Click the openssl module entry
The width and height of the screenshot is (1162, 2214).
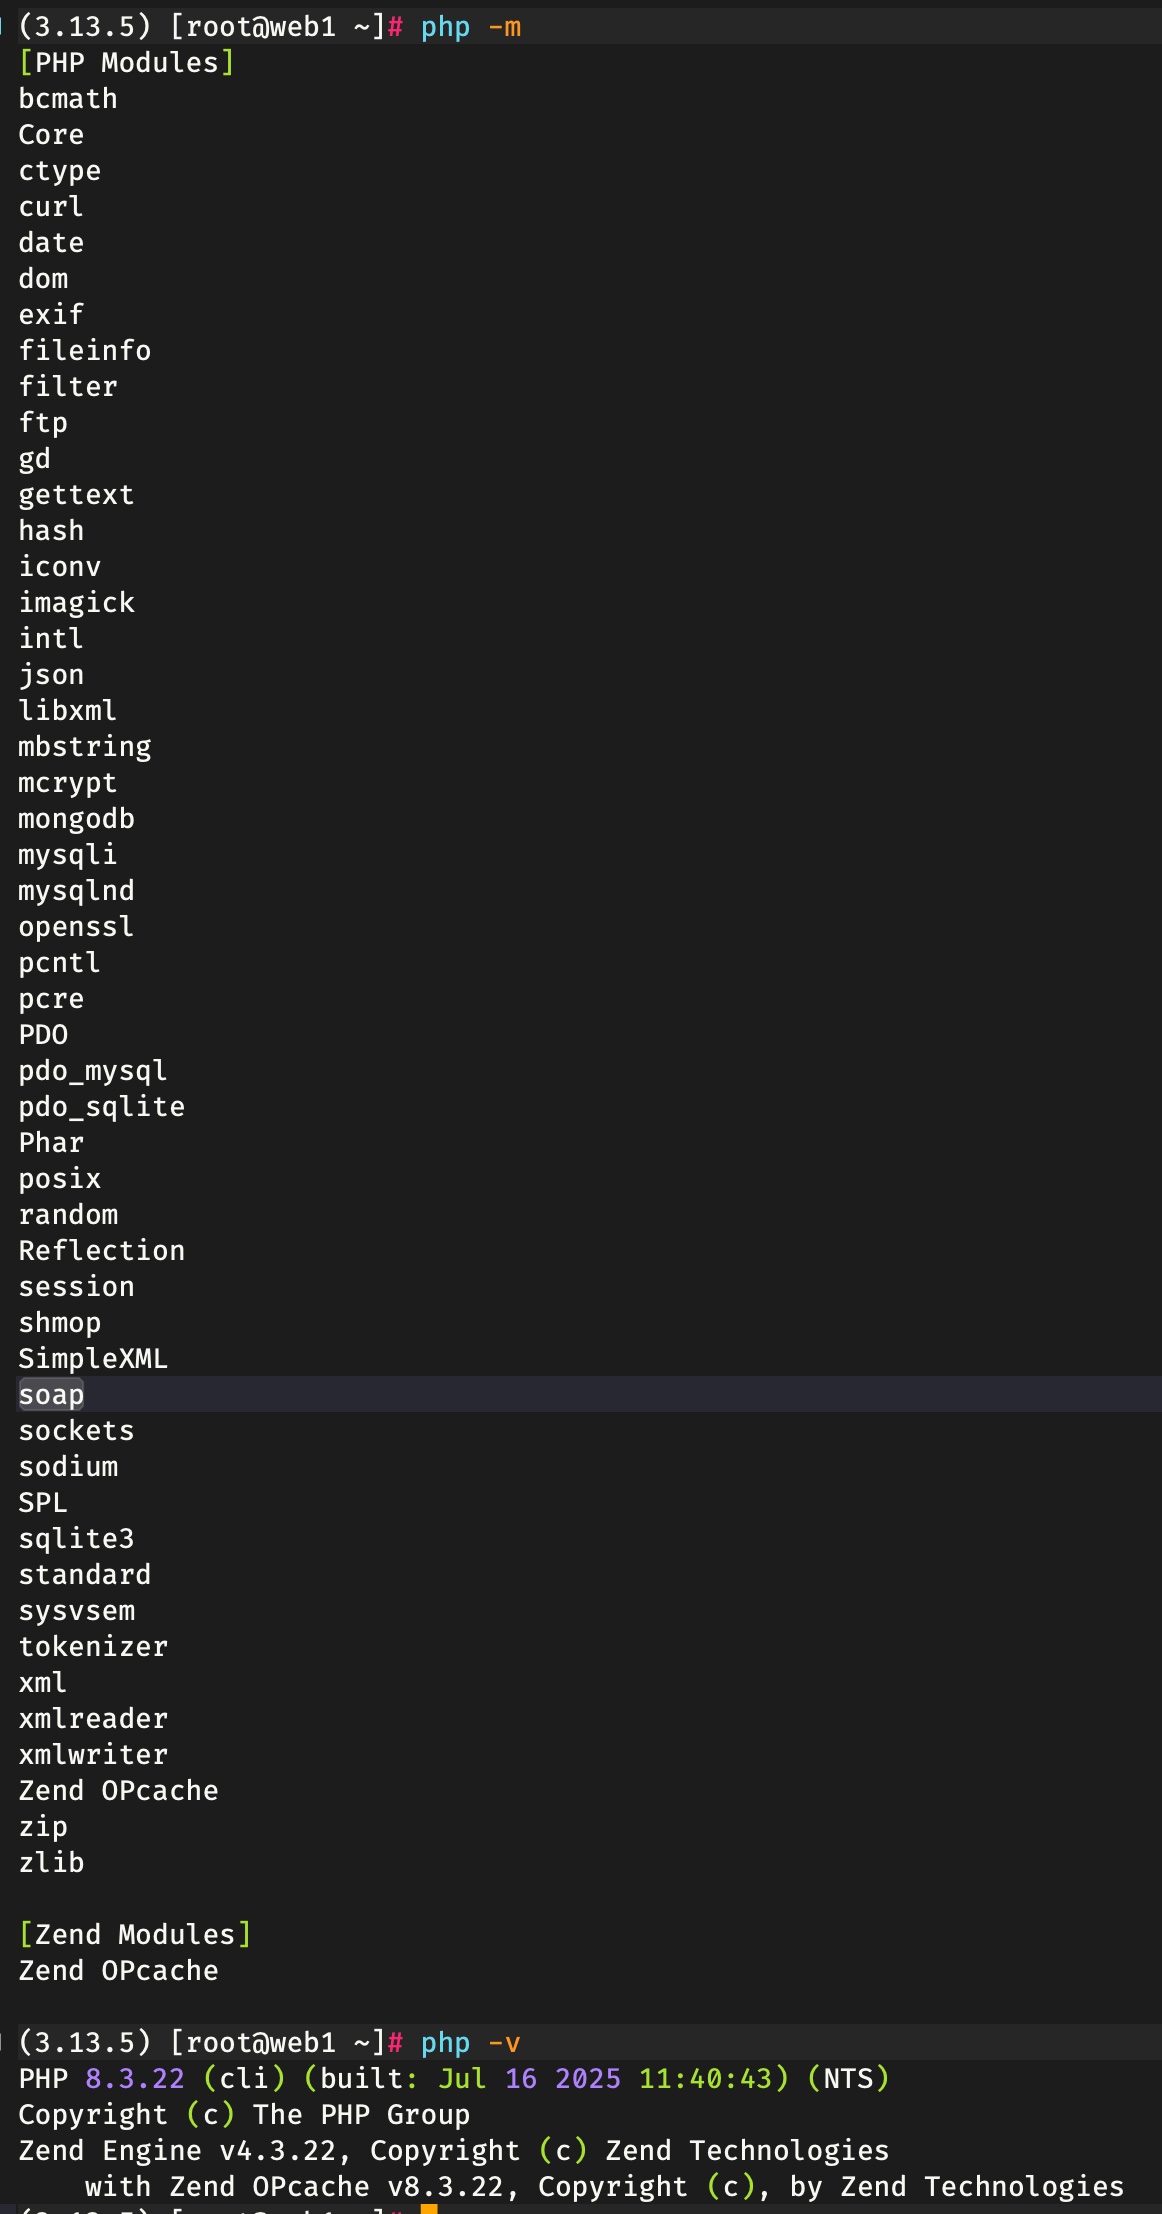click(x=76, y=927)
